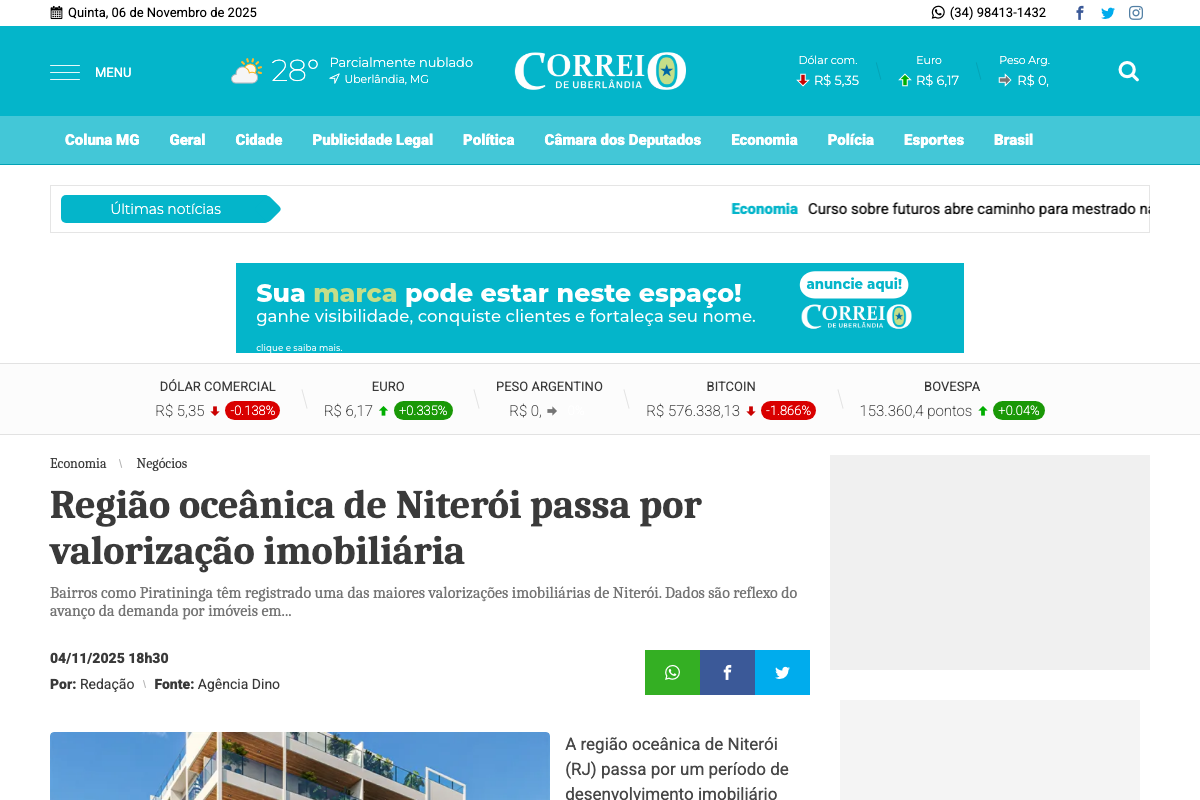Screen dimensions: 1200x800
Task: Open the Instagram icon in the top bar
Action: (x=1135, y=12)
